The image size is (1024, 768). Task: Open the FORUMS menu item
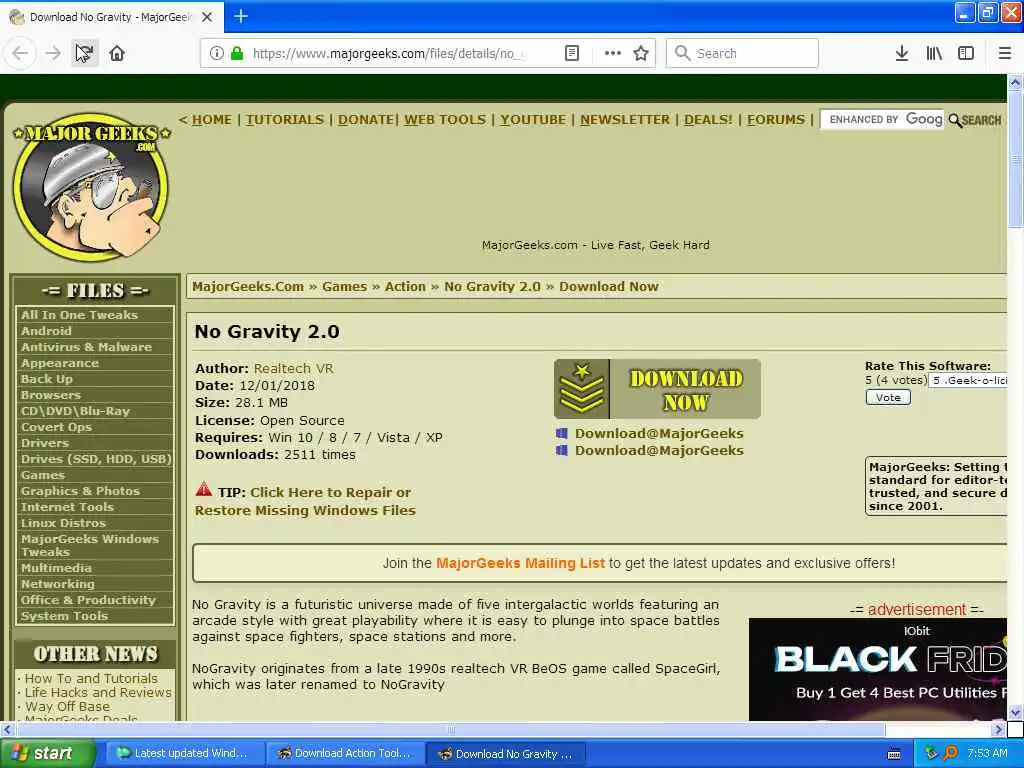coord(776,120)
